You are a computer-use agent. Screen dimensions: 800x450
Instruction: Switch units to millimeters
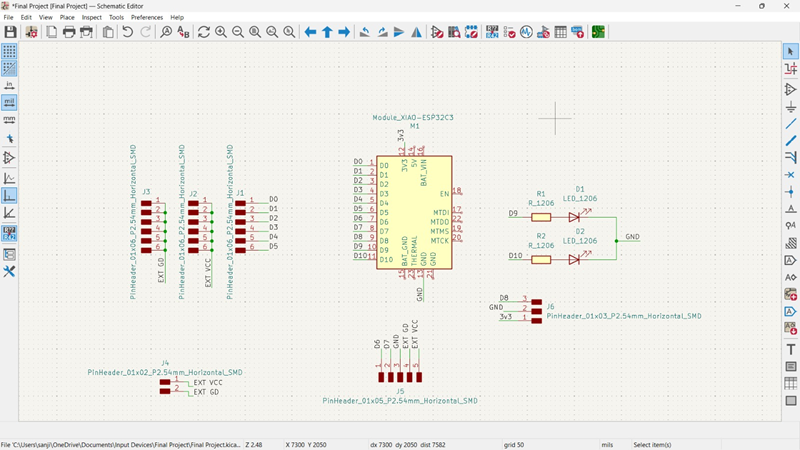(9, 119)
